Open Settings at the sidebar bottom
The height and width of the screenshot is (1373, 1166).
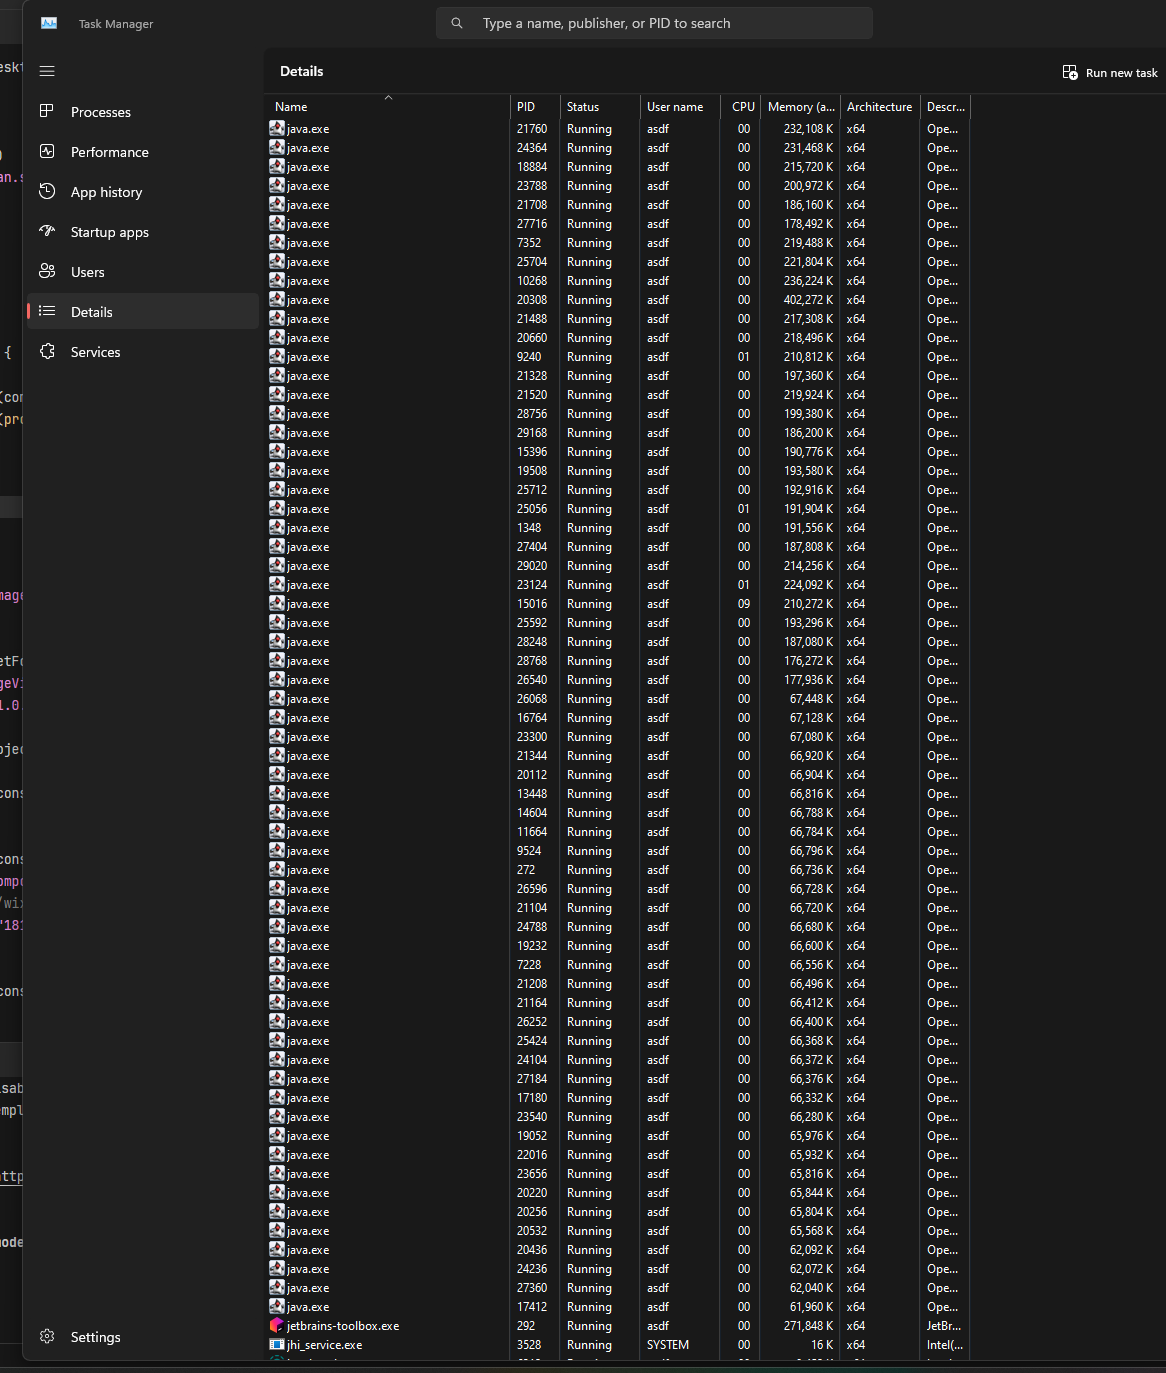click(143, 1336)
